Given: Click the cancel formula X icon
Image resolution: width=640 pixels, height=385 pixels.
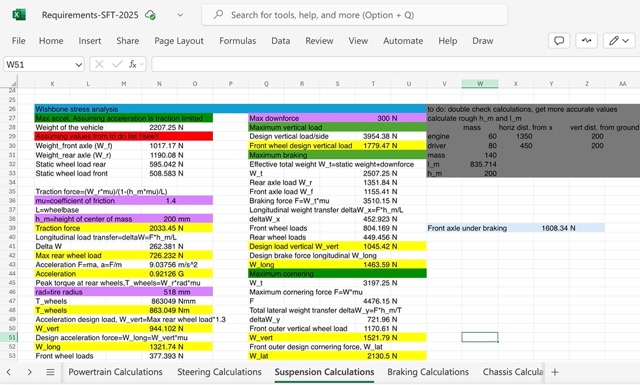Looking at the screenshot, I should click(99, 64).
